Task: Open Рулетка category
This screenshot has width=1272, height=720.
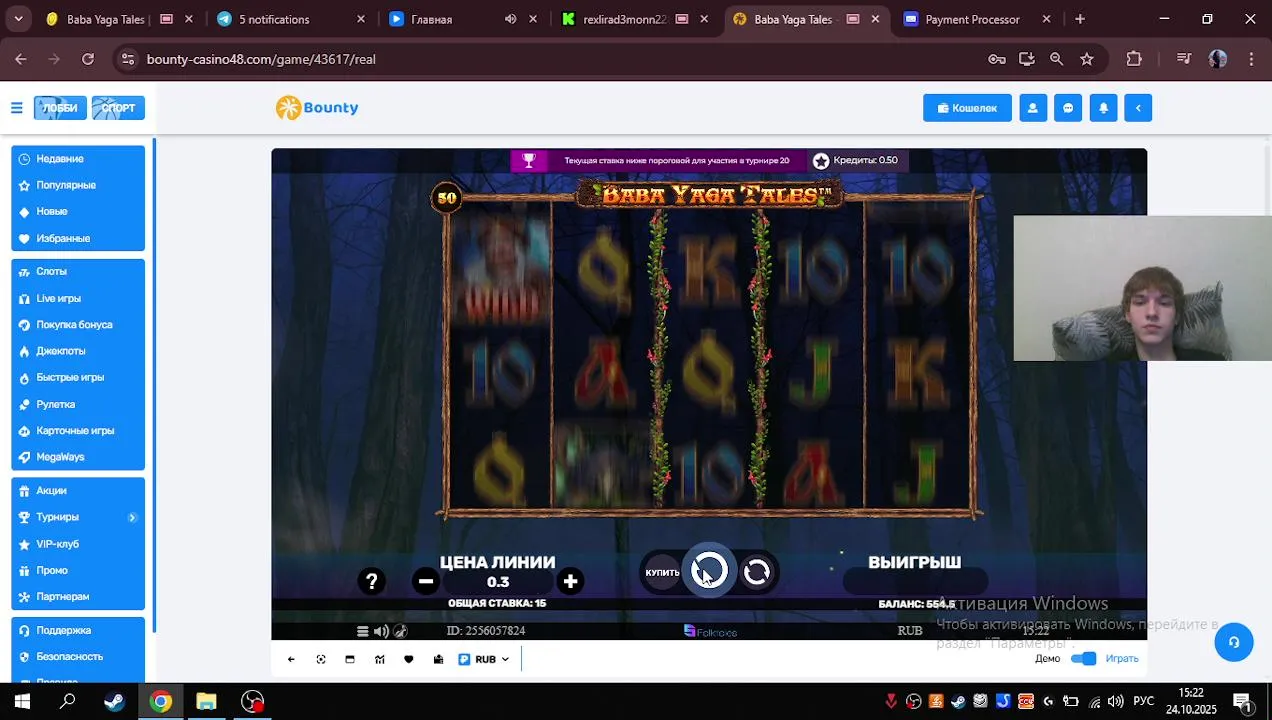Action: pyautogui.click(x=78, y=404)
